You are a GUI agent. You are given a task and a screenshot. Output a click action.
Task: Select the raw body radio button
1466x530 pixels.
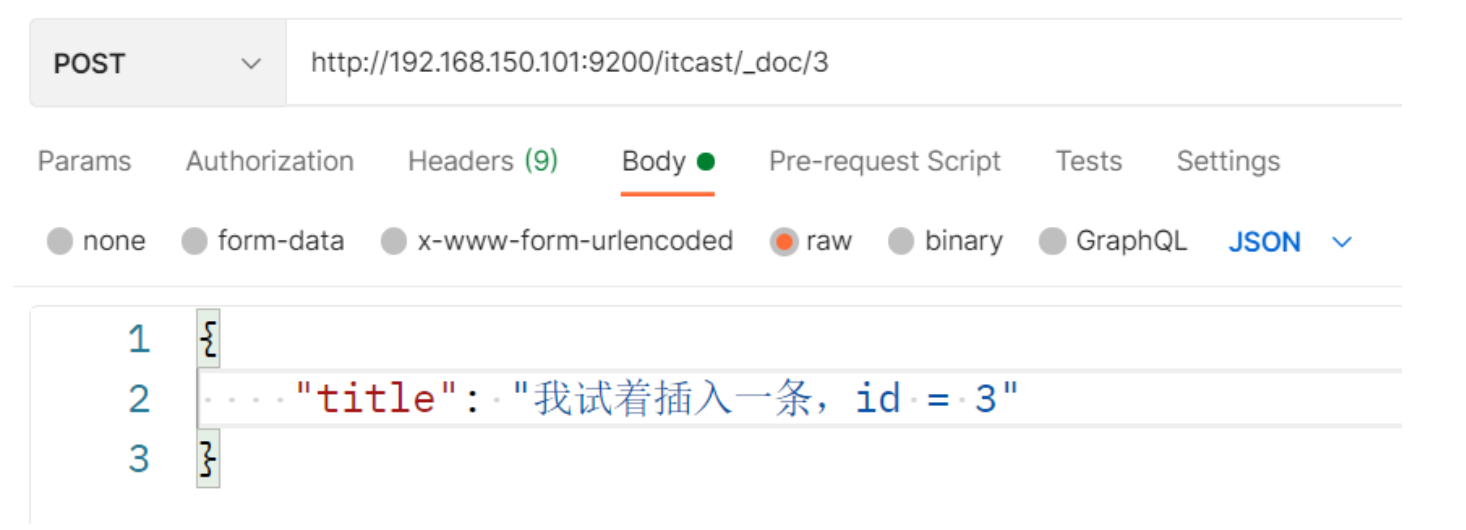pyautogui.click(x=784, y=242)
